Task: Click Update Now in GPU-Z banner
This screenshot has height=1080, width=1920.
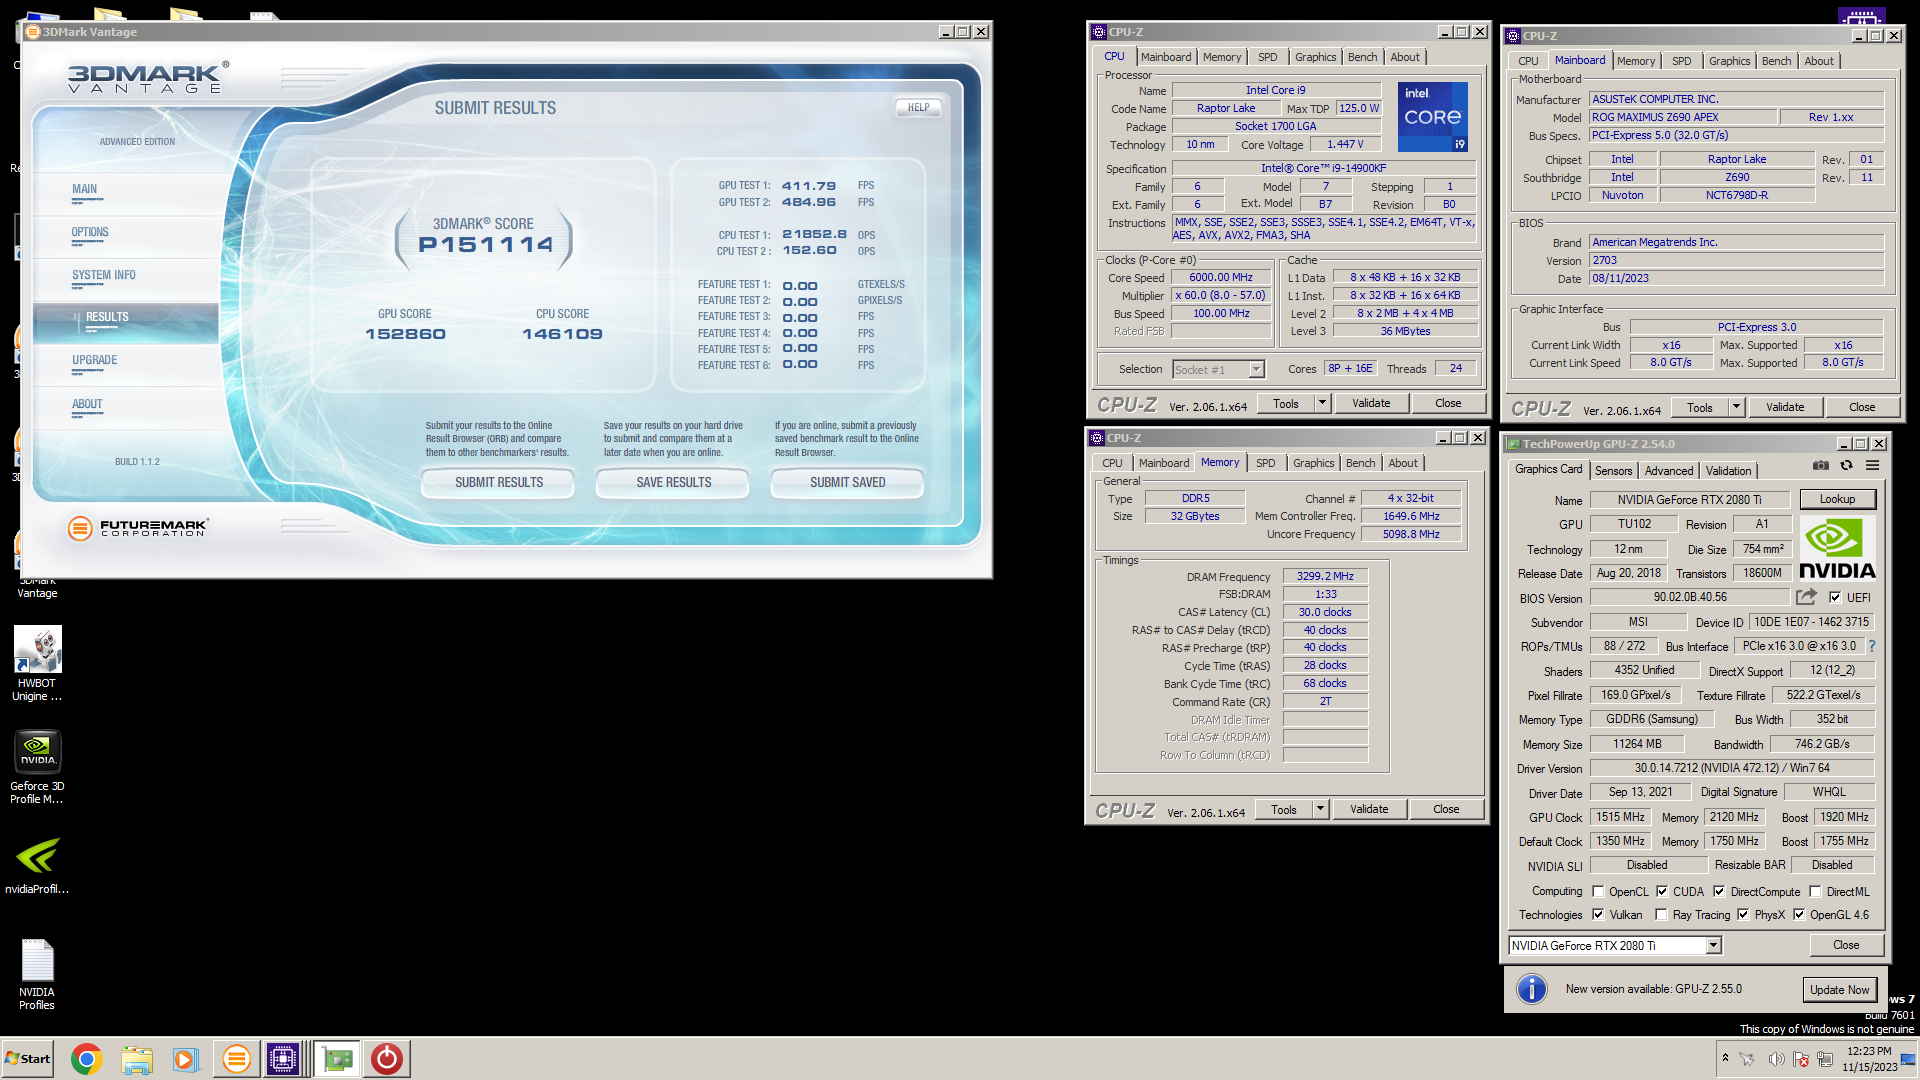Action: pyautogui.click(x=1839, y=989)
